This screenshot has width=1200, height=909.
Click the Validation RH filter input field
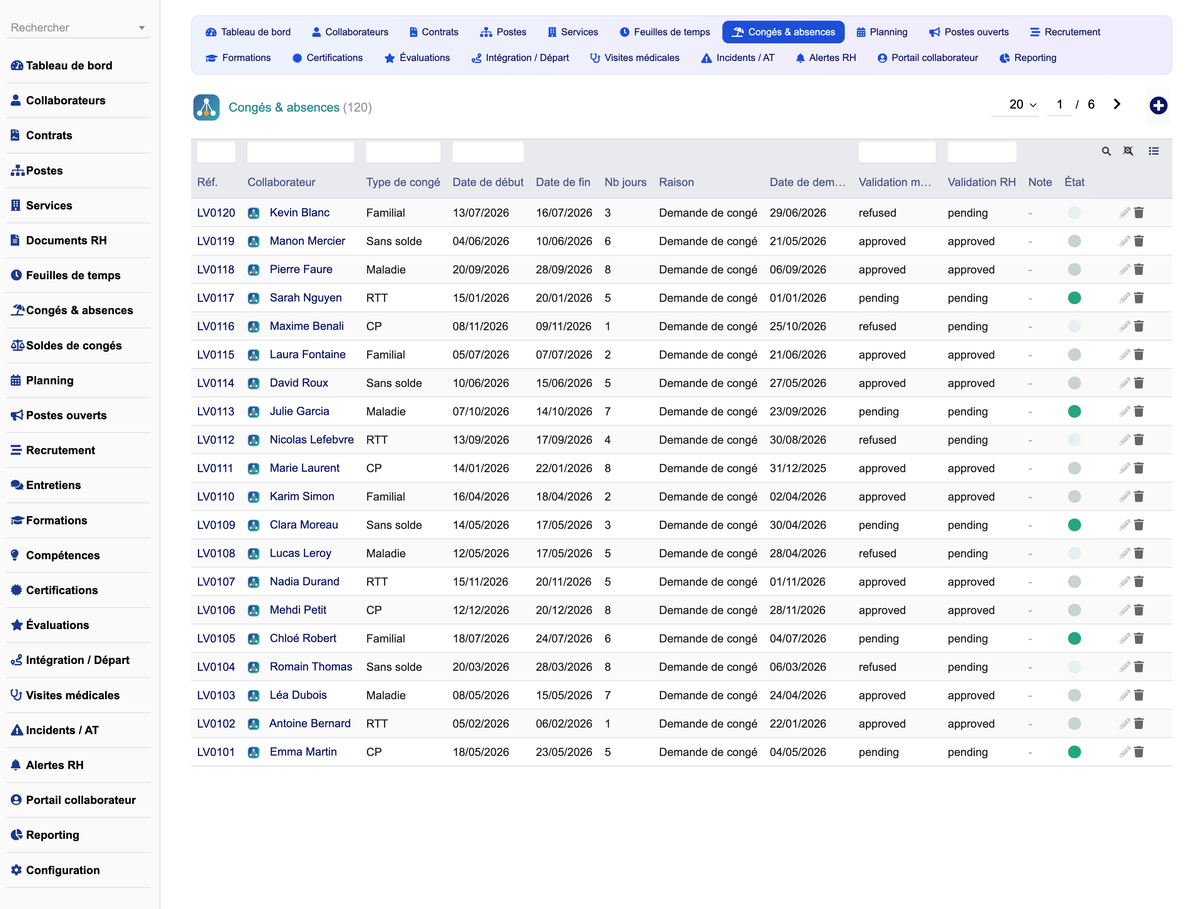[x=982, y=152]
